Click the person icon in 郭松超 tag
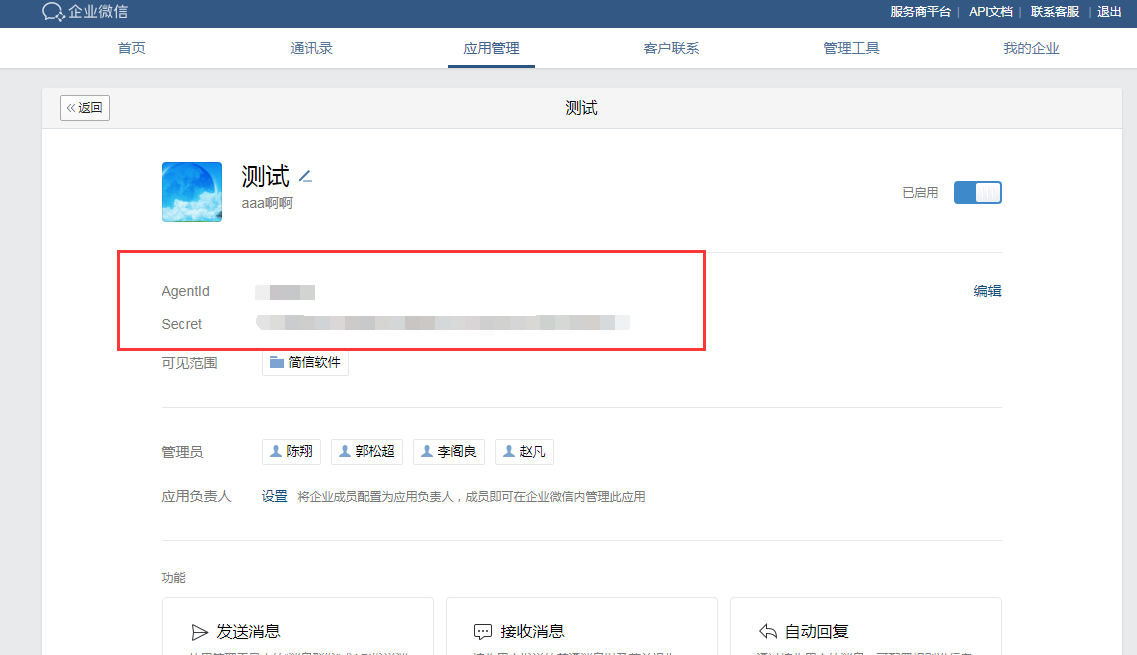1137x655 pixels. [x=344, y=451]
